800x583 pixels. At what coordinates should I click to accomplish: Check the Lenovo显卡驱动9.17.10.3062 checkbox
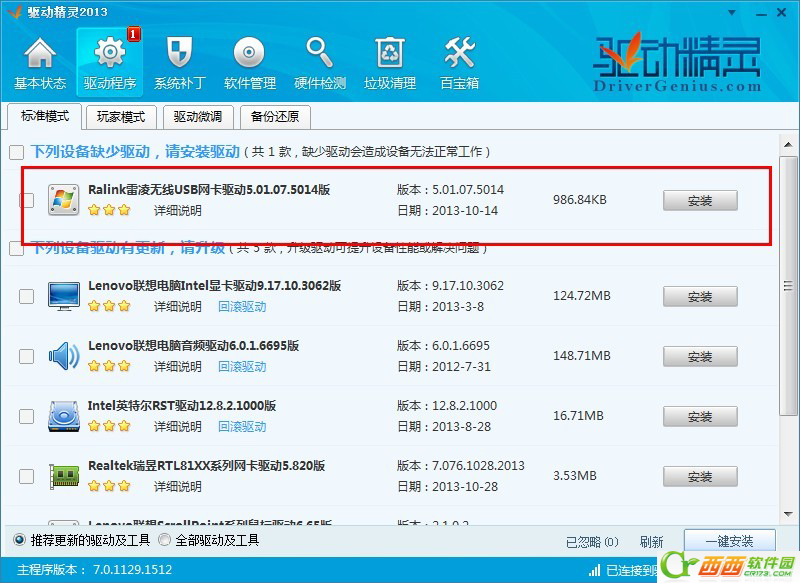pyautogui.click(x=27, y=296)
